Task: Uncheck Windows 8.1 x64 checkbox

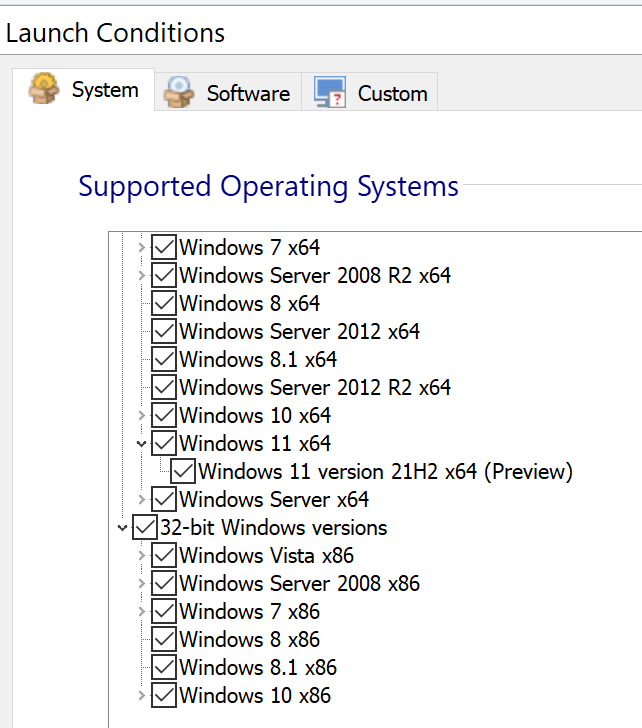Action: 163,359
